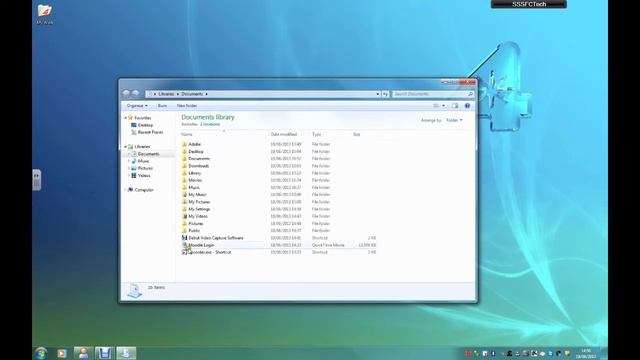Viewport: 640px width, 360px height.
Task: Change the view with the view icon
Action: (x=436, y=106)
